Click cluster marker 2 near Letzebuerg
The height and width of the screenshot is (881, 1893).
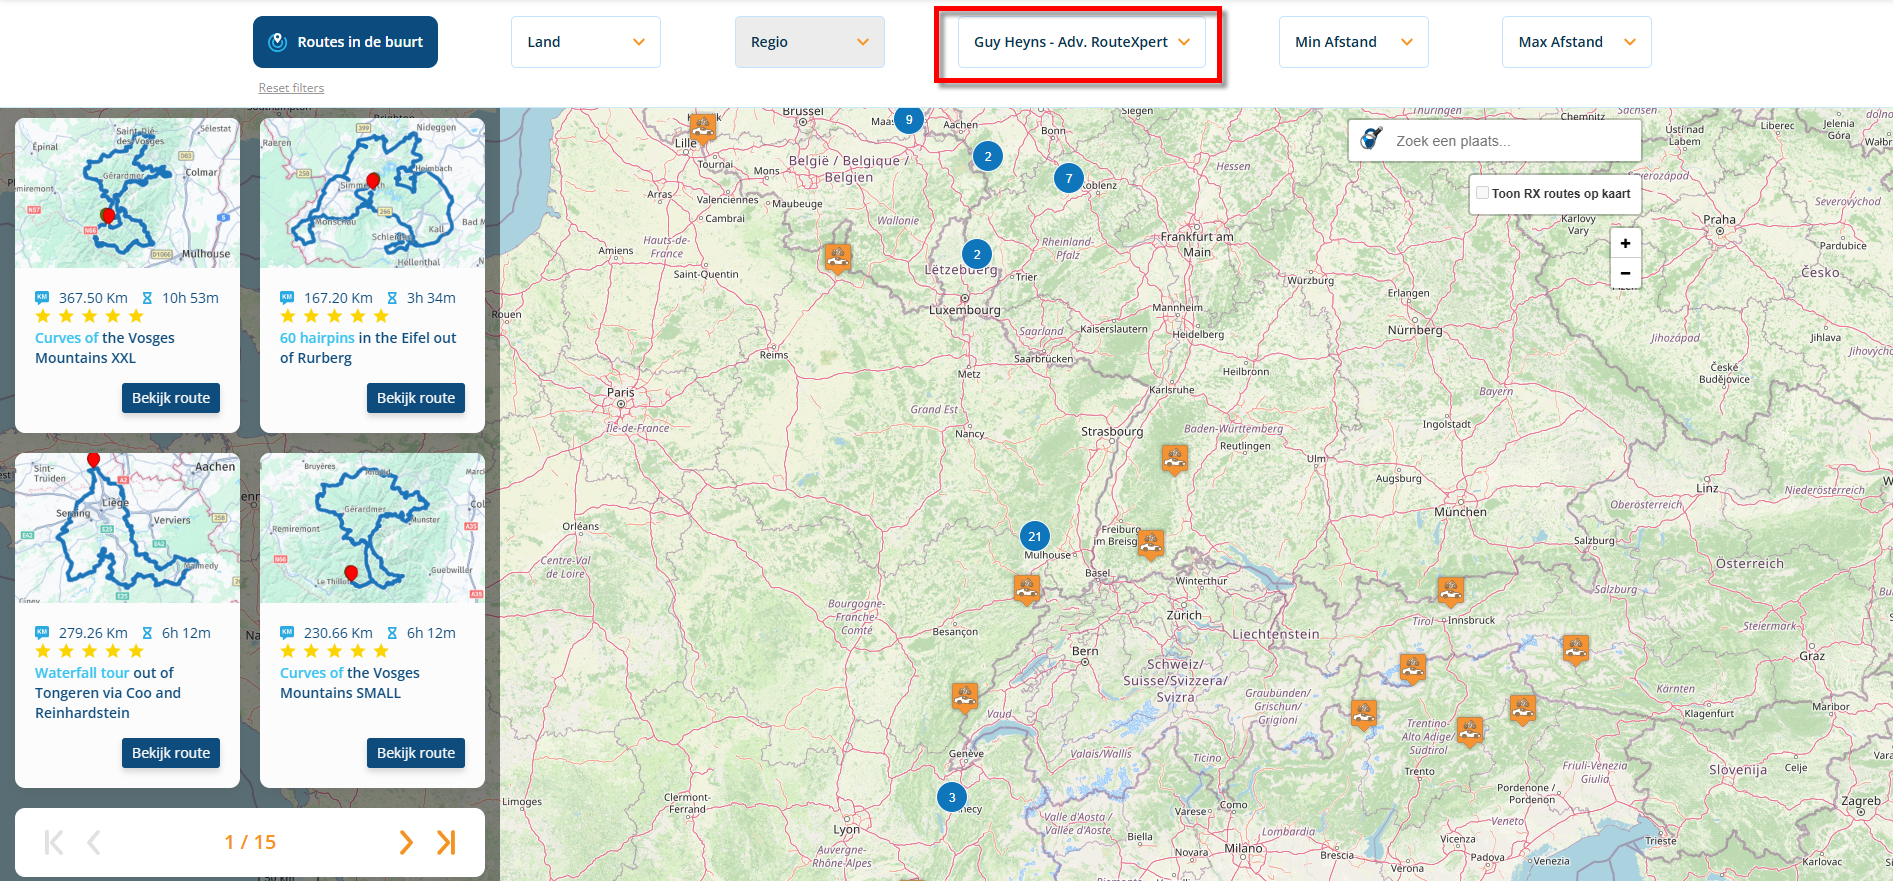tap(977, 254)
